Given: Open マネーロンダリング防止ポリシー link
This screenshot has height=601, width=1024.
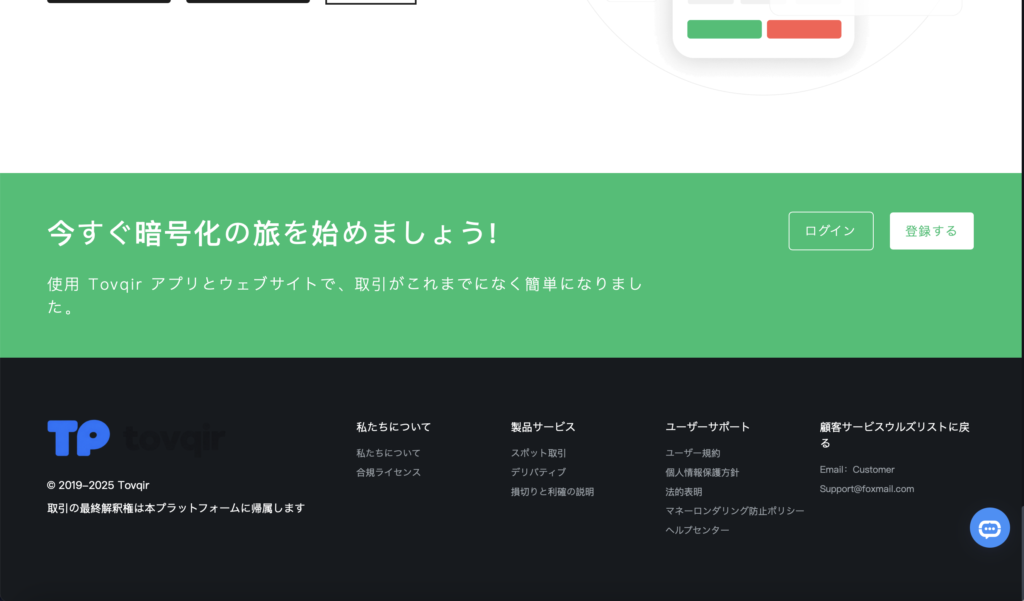Looking at the screenshot, I should (735, 511).
